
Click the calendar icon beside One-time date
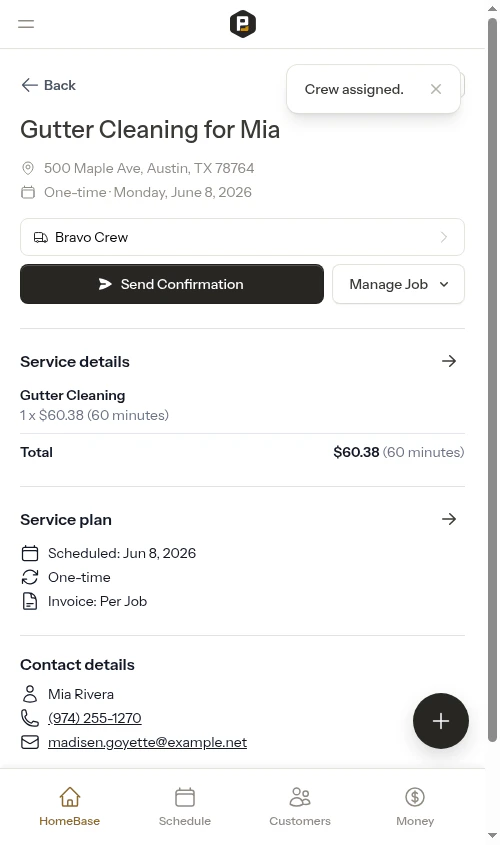pos(27,192)
